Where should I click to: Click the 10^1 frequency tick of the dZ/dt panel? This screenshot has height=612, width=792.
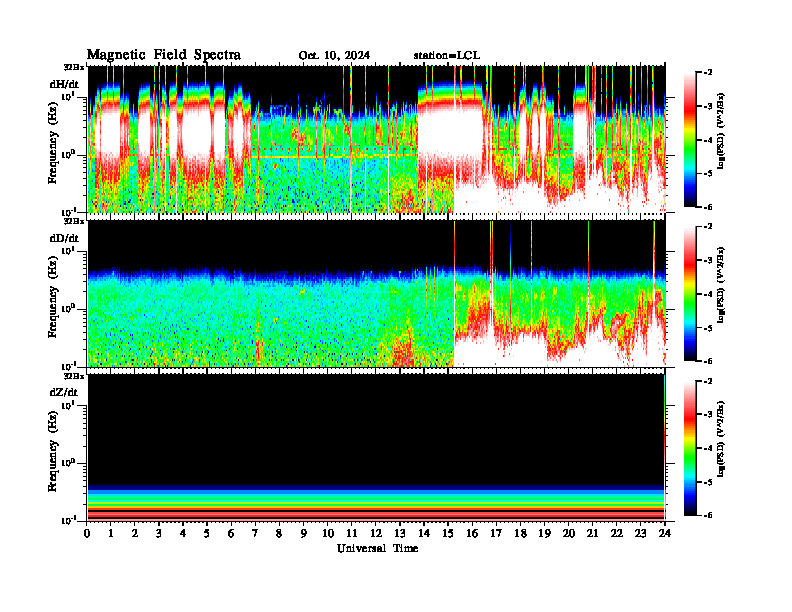(x=68, y=404)
